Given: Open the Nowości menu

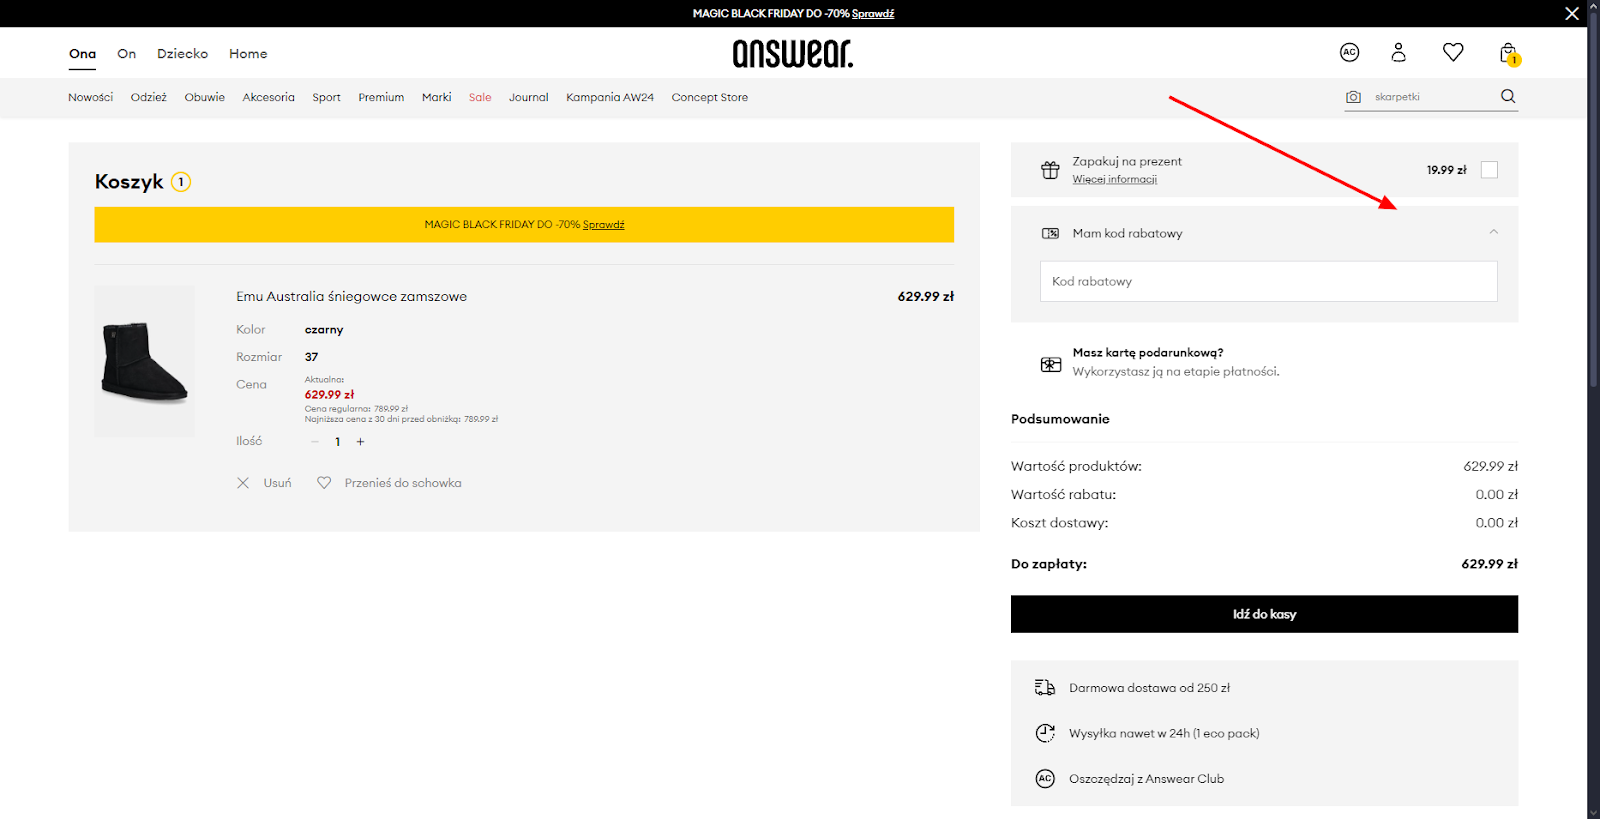Looking at the screenshot, I should pyautogui.click(x=90, y=97).
